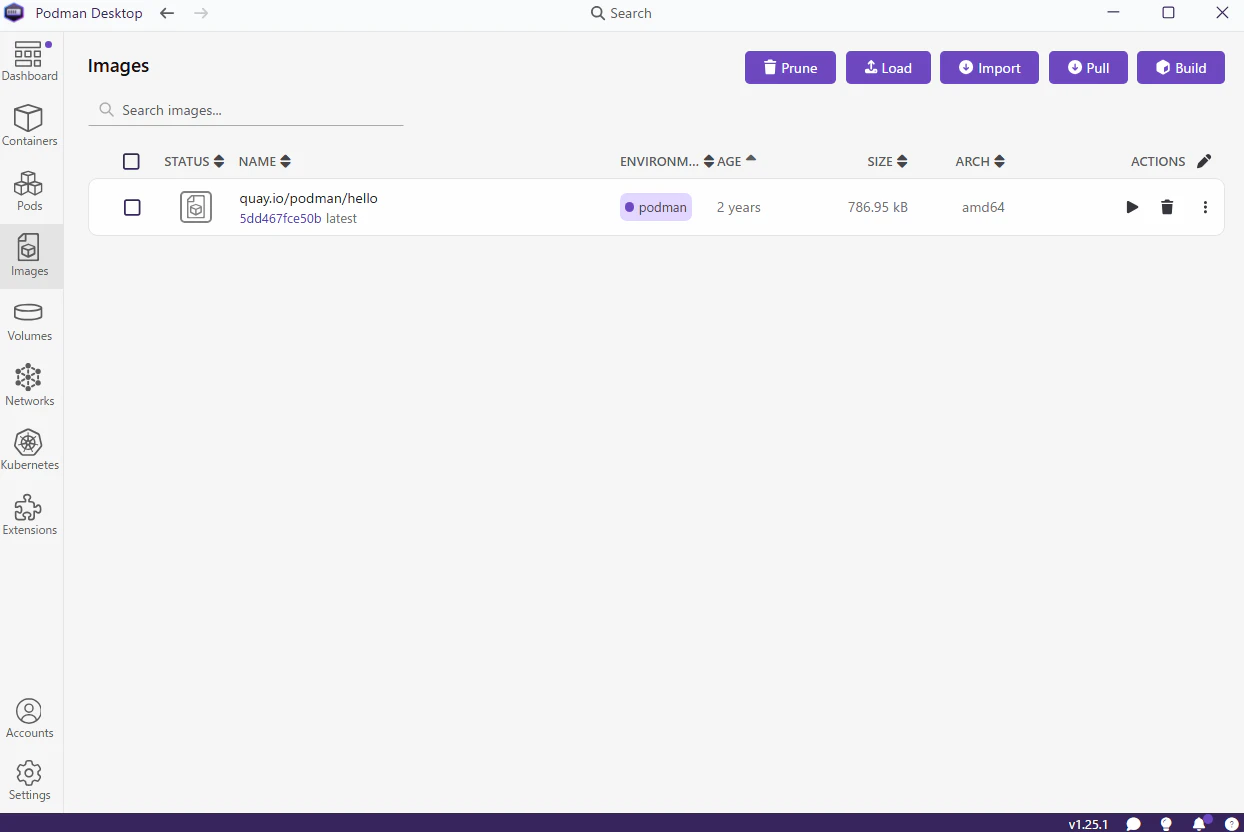Viewport: 1244px width, 832px height.
Task: Toggle the select-all images checkbox
Action: click(x=131, y=161)
